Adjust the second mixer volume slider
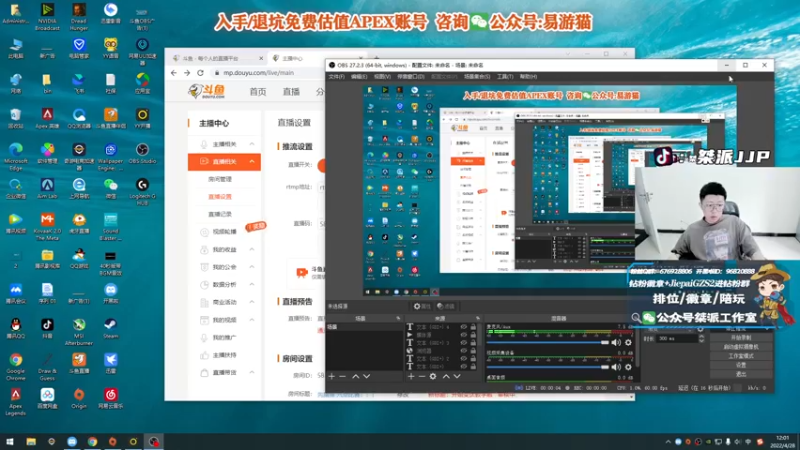 [548, 367]
